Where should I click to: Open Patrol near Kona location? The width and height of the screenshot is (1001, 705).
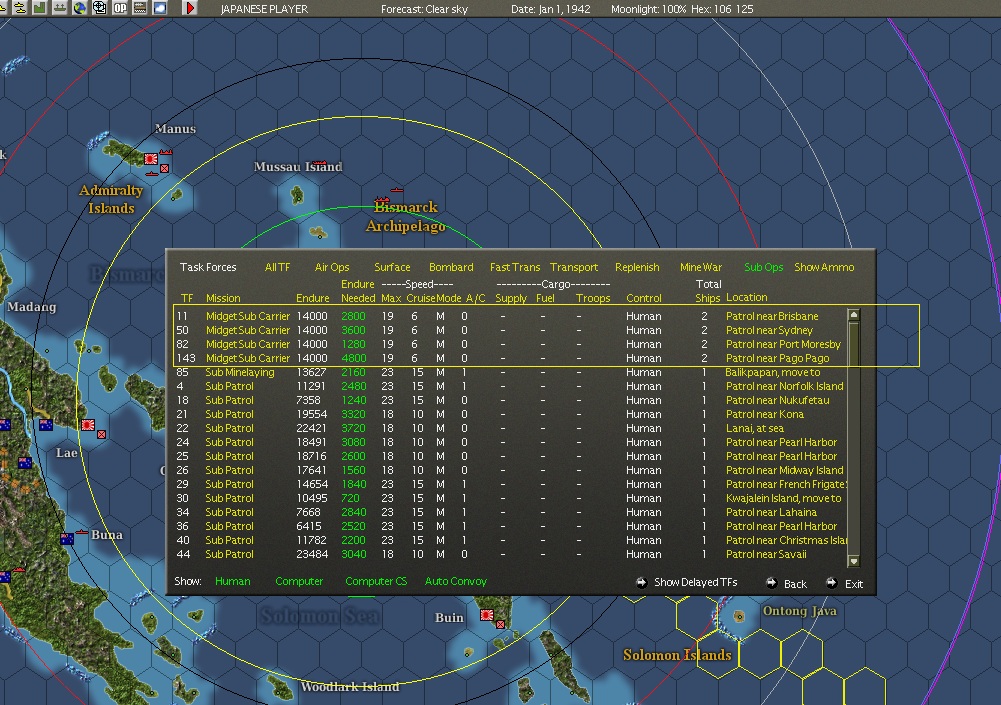765,414
